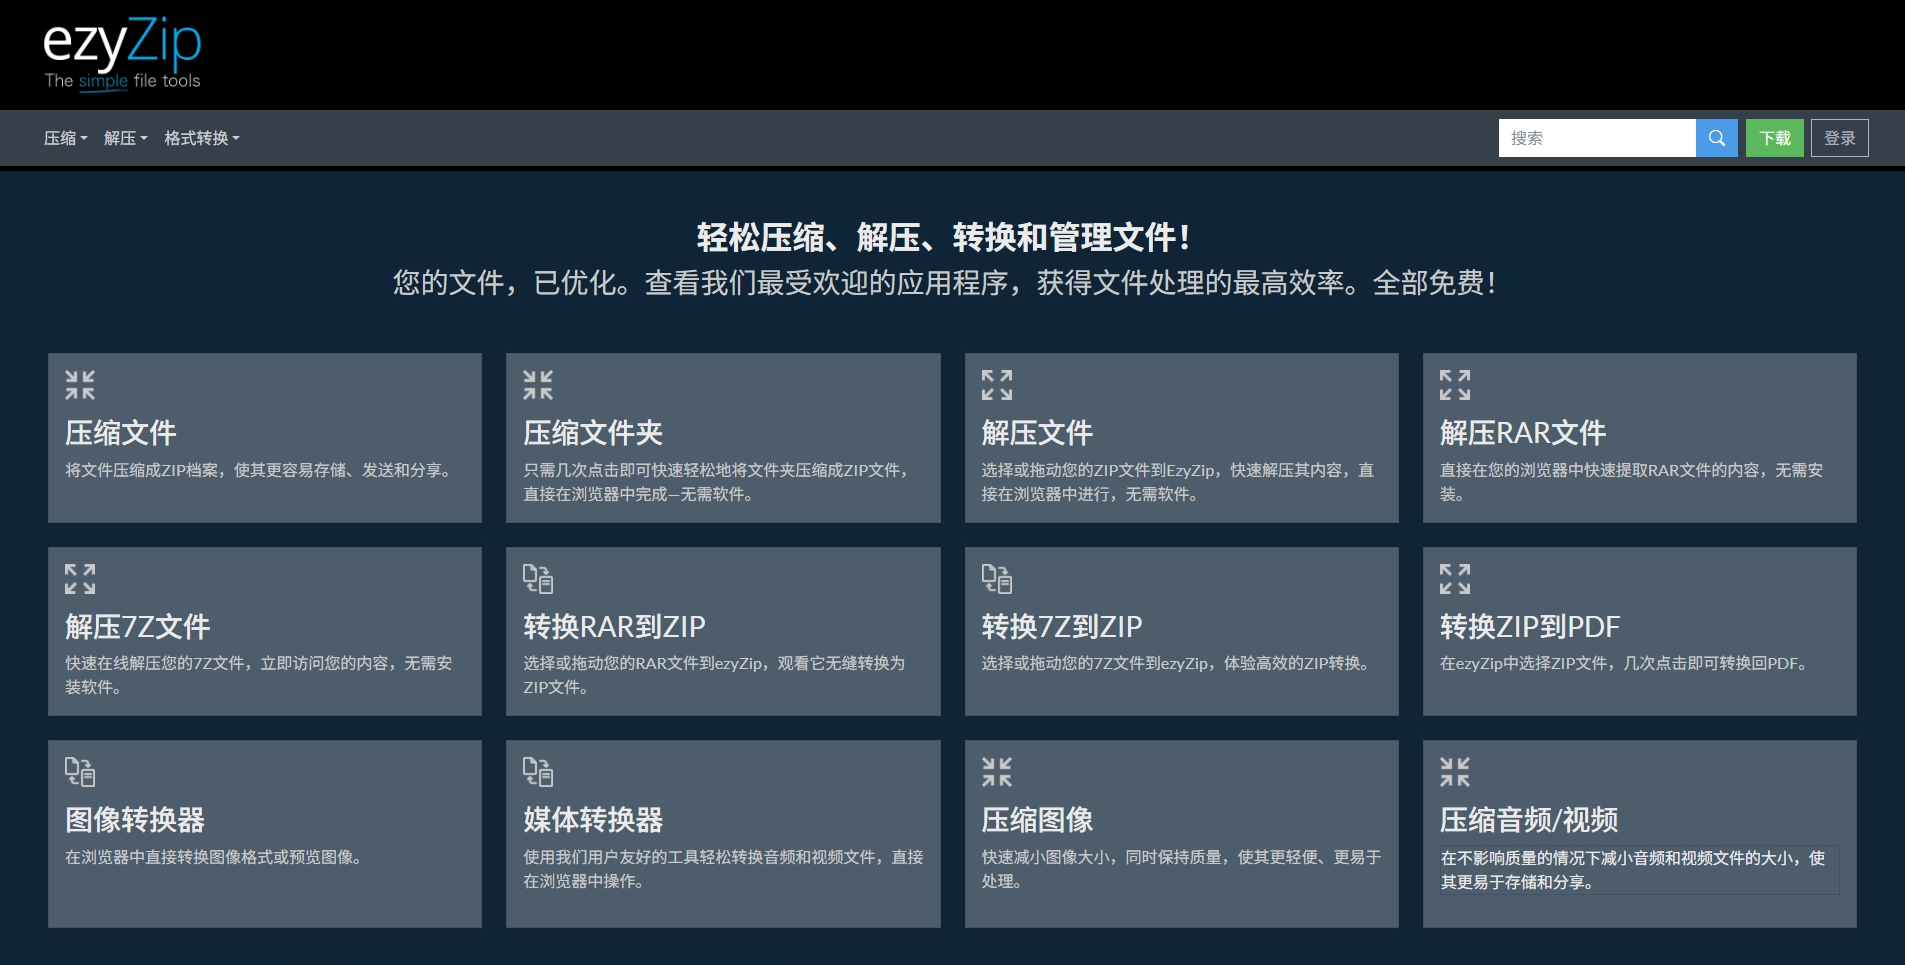Open the 格式转换 dropdown menu
This screenshot has height=965, width=1905.
click(202, 138)
